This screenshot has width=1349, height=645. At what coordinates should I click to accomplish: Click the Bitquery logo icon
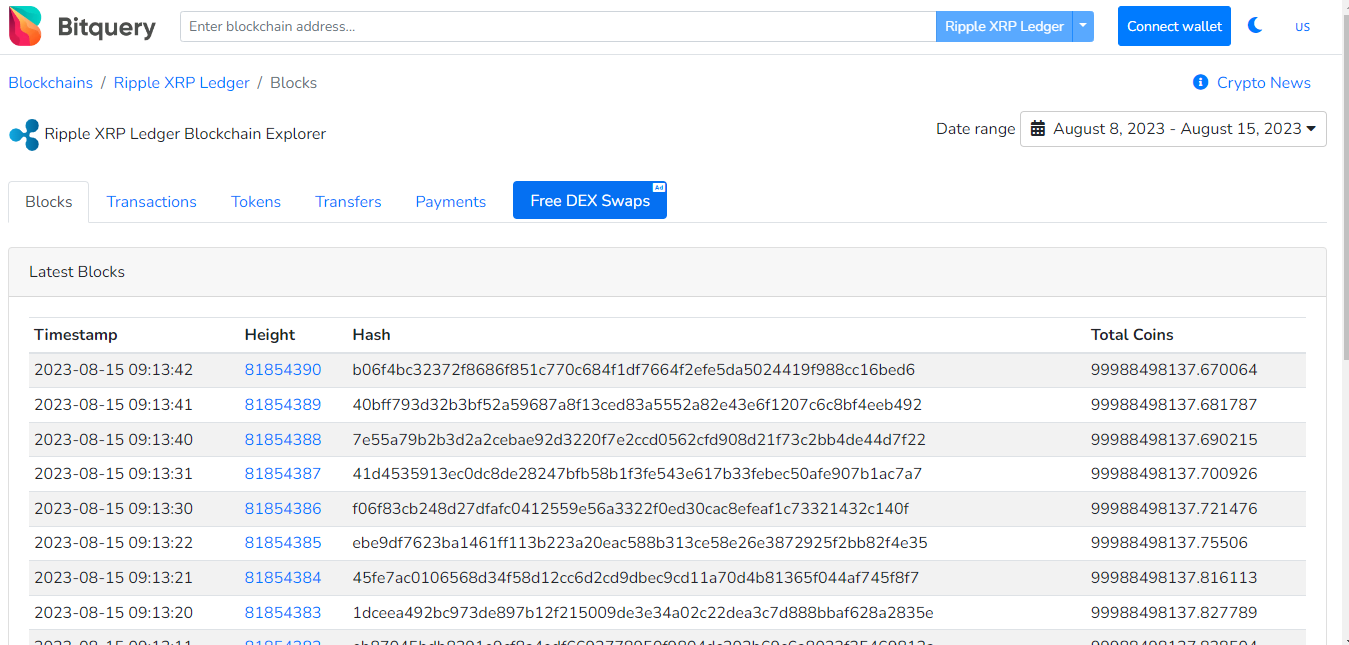26,26
